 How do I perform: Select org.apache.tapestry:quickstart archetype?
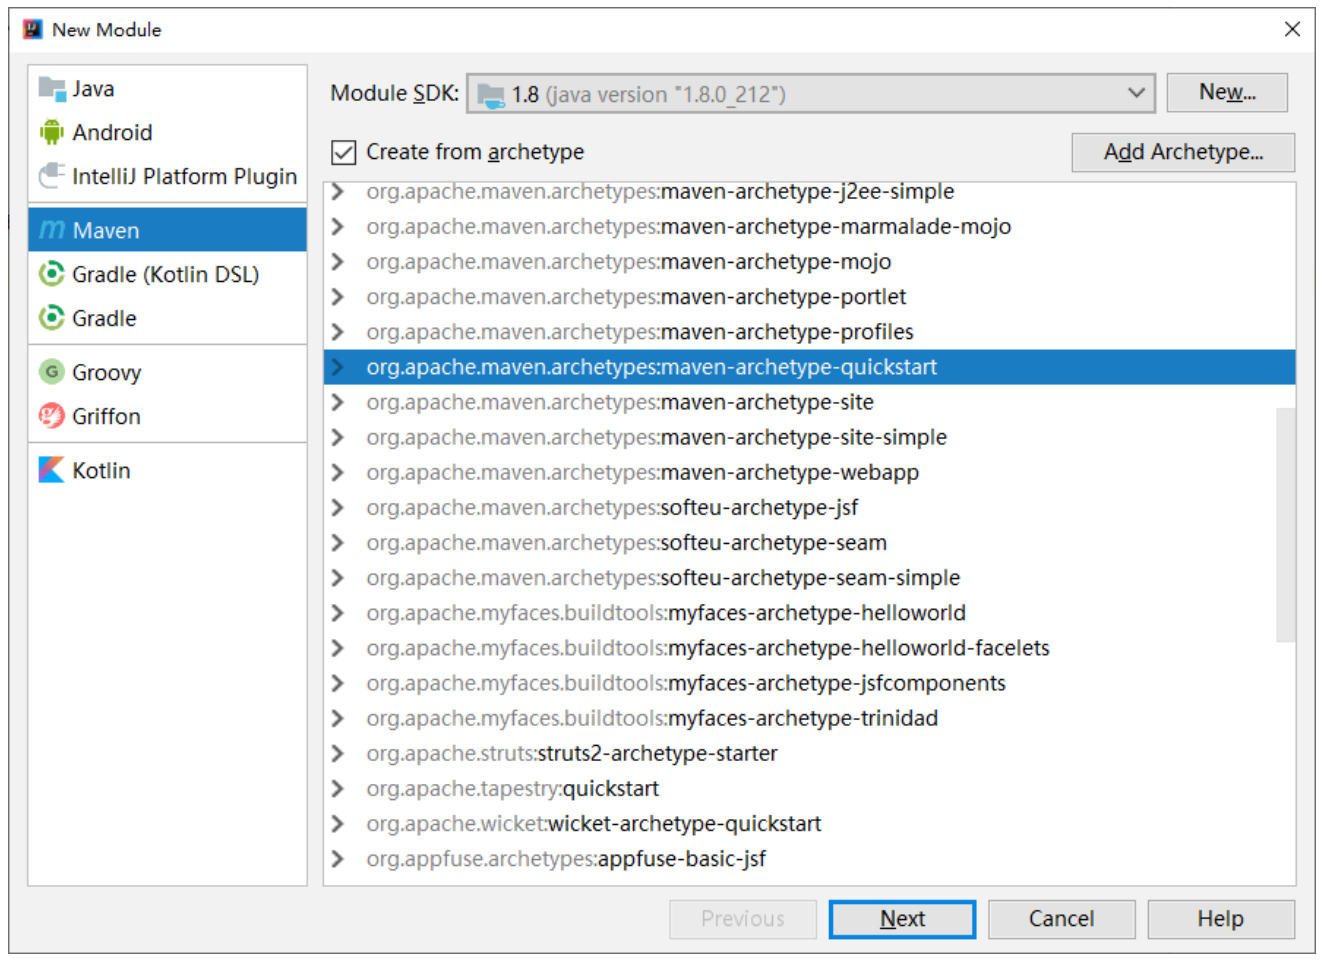(x=809, y=788)
